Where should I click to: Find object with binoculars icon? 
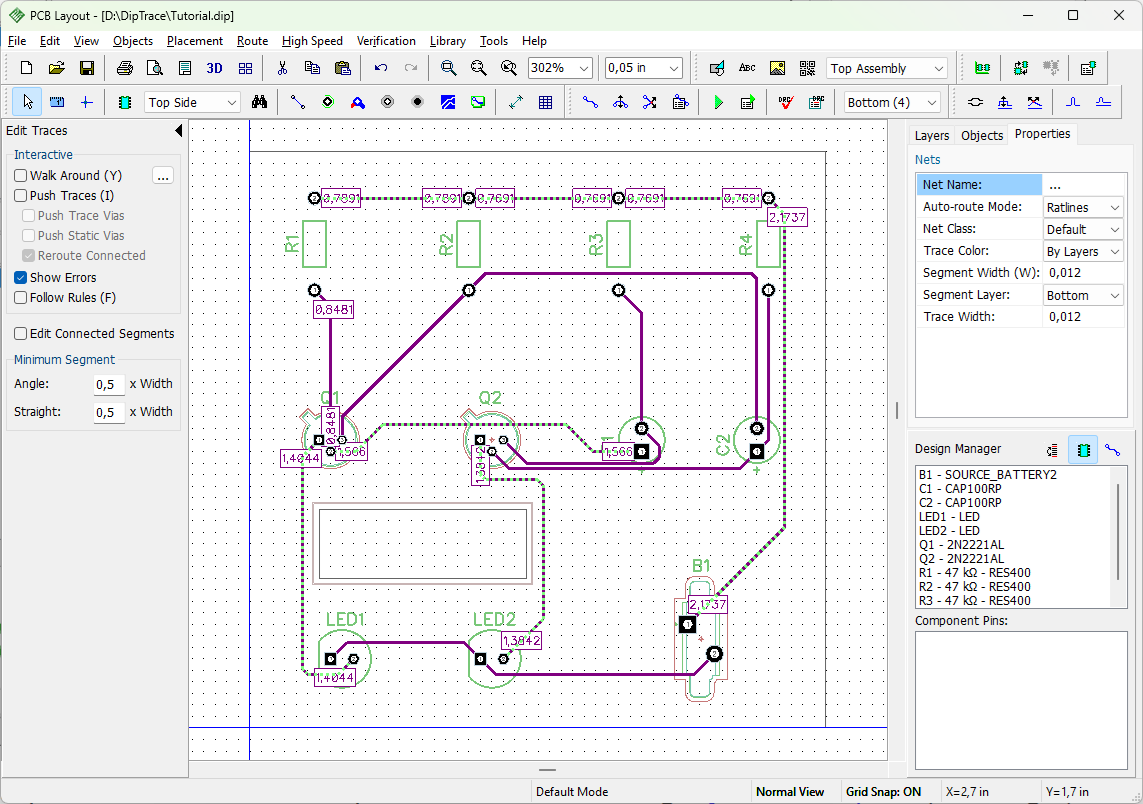click(260, 102)
